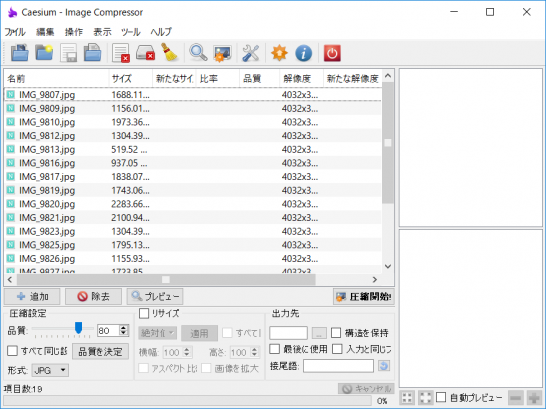Click the orange gear update icon
This screenshot has width=546, height=409.
[279, 53]
